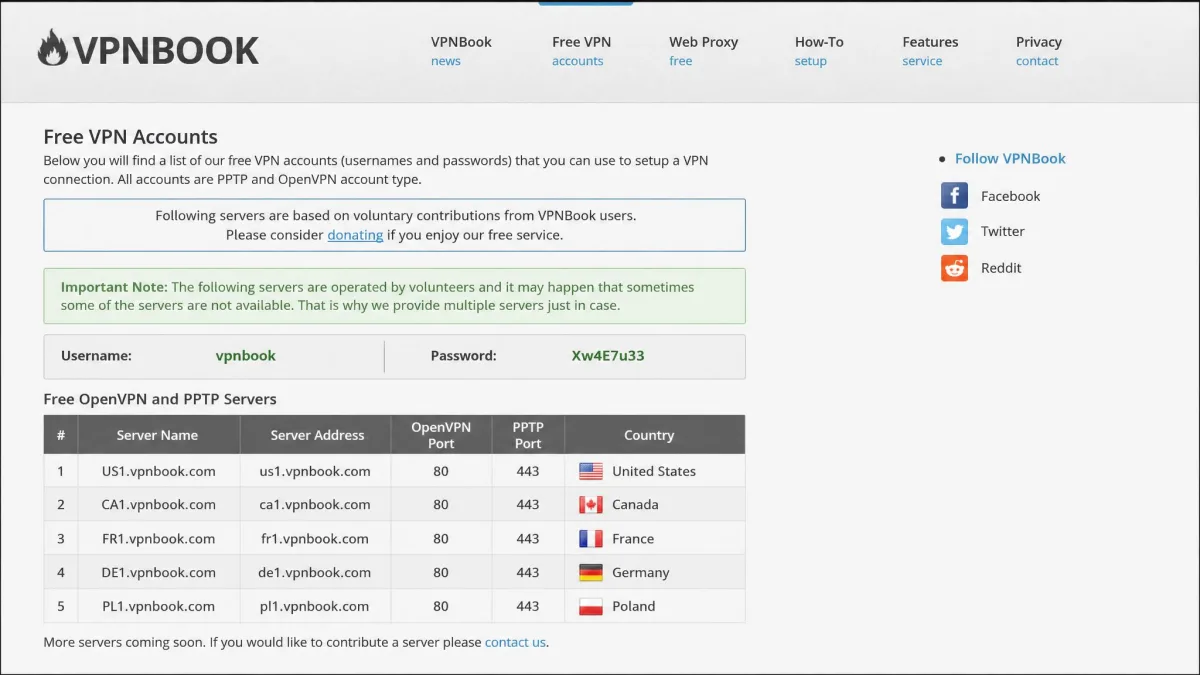
Task: Click the OpenVPN Port column header
Action: coord(441,435)
